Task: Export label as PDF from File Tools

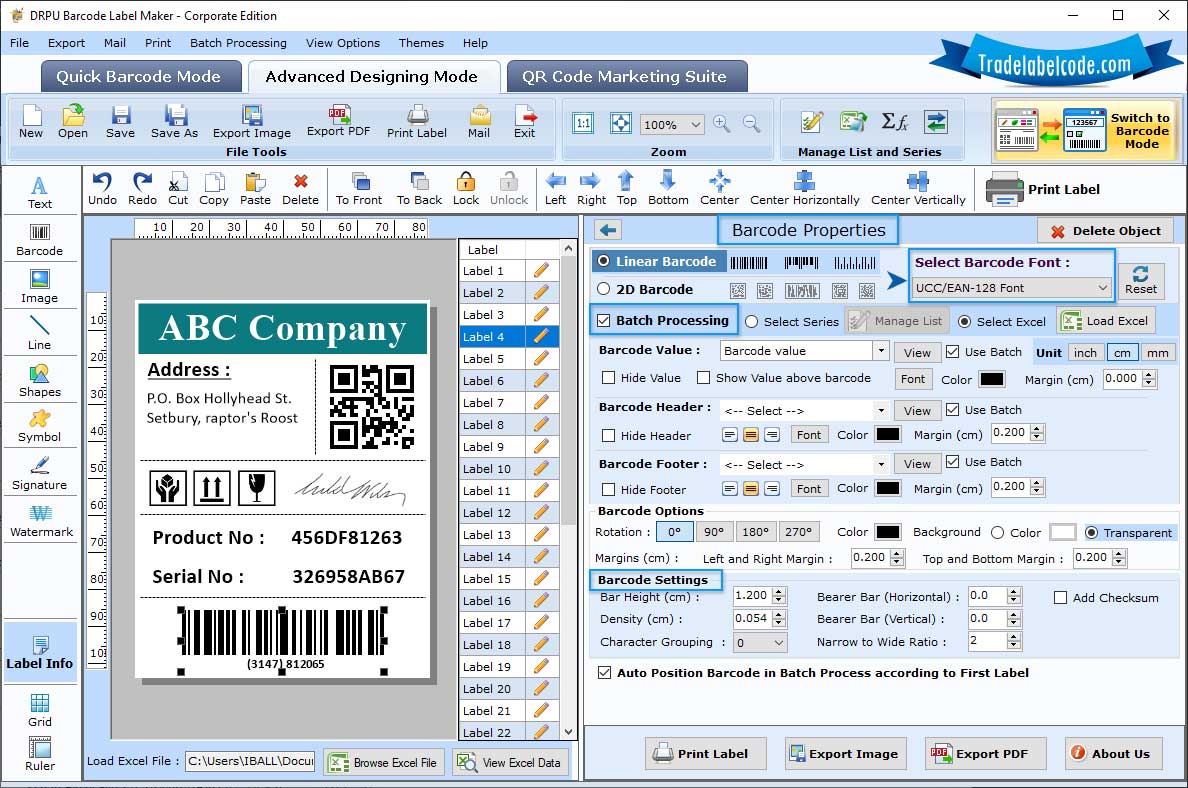Action: coord(338,122)
